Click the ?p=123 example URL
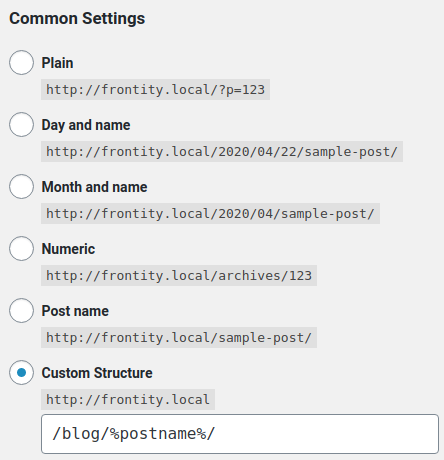Screen dimensions: 444x460 [x=155, y=90]
